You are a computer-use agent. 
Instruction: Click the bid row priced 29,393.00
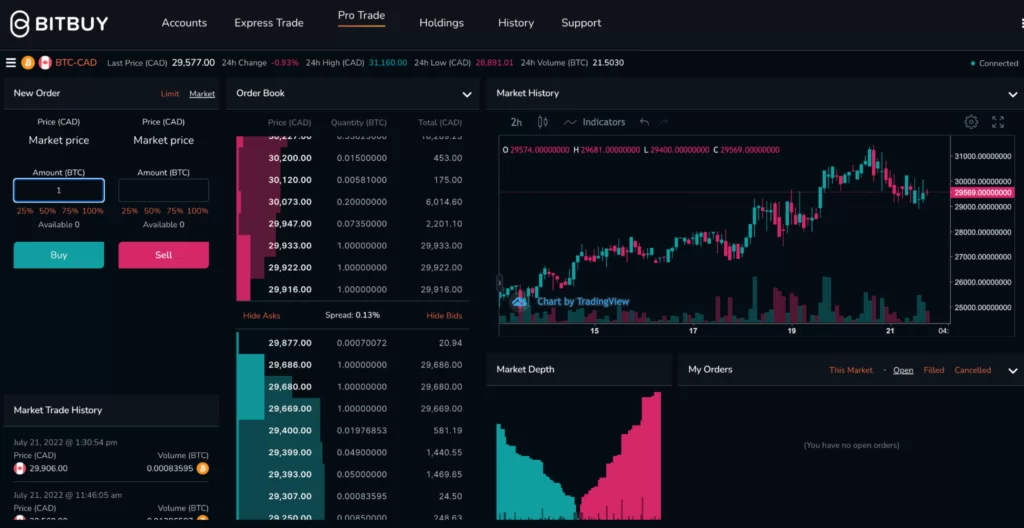point(352,474)
